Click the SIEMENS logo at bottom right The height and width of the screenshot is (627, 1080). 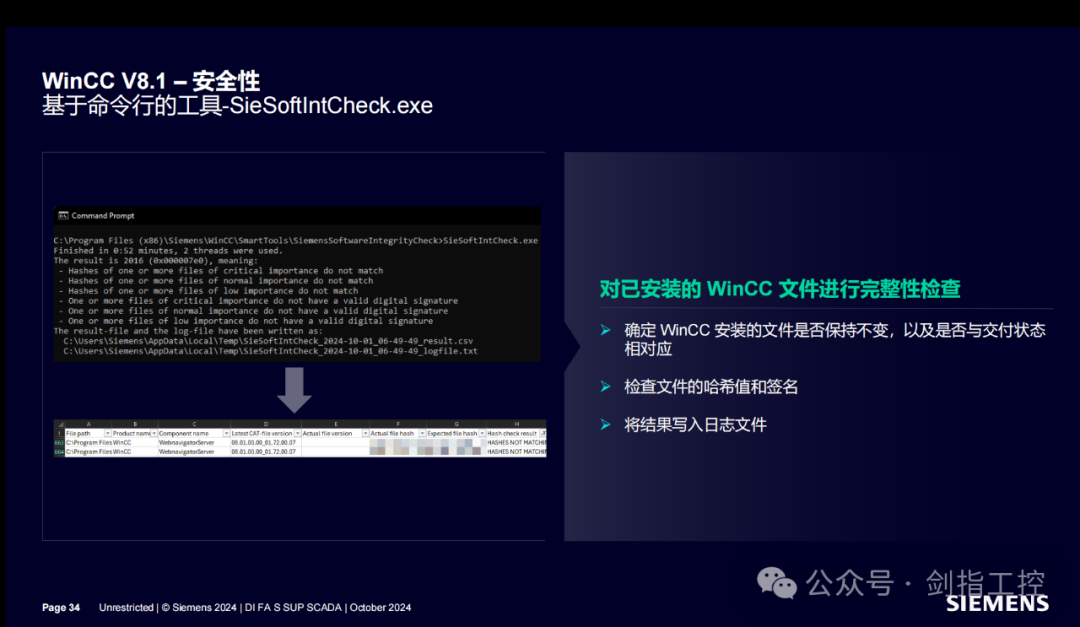coord(996,604)
